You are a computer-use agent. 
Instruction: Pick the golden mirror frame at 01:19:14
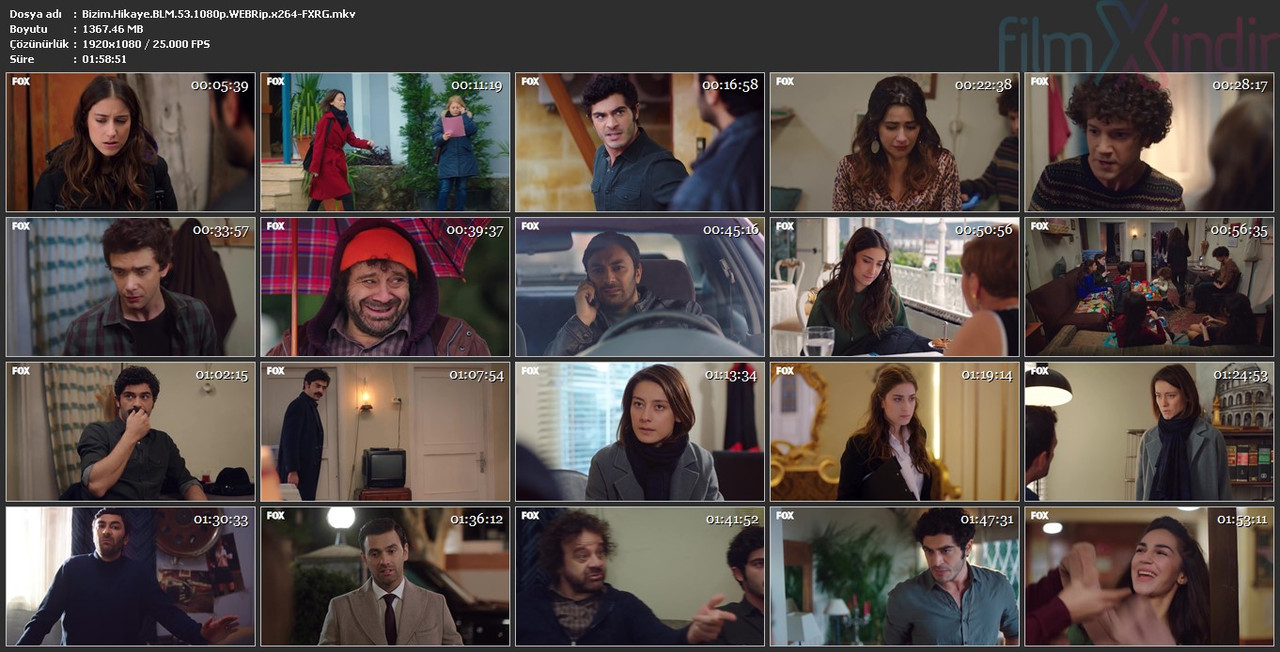[x=895, y=432]
